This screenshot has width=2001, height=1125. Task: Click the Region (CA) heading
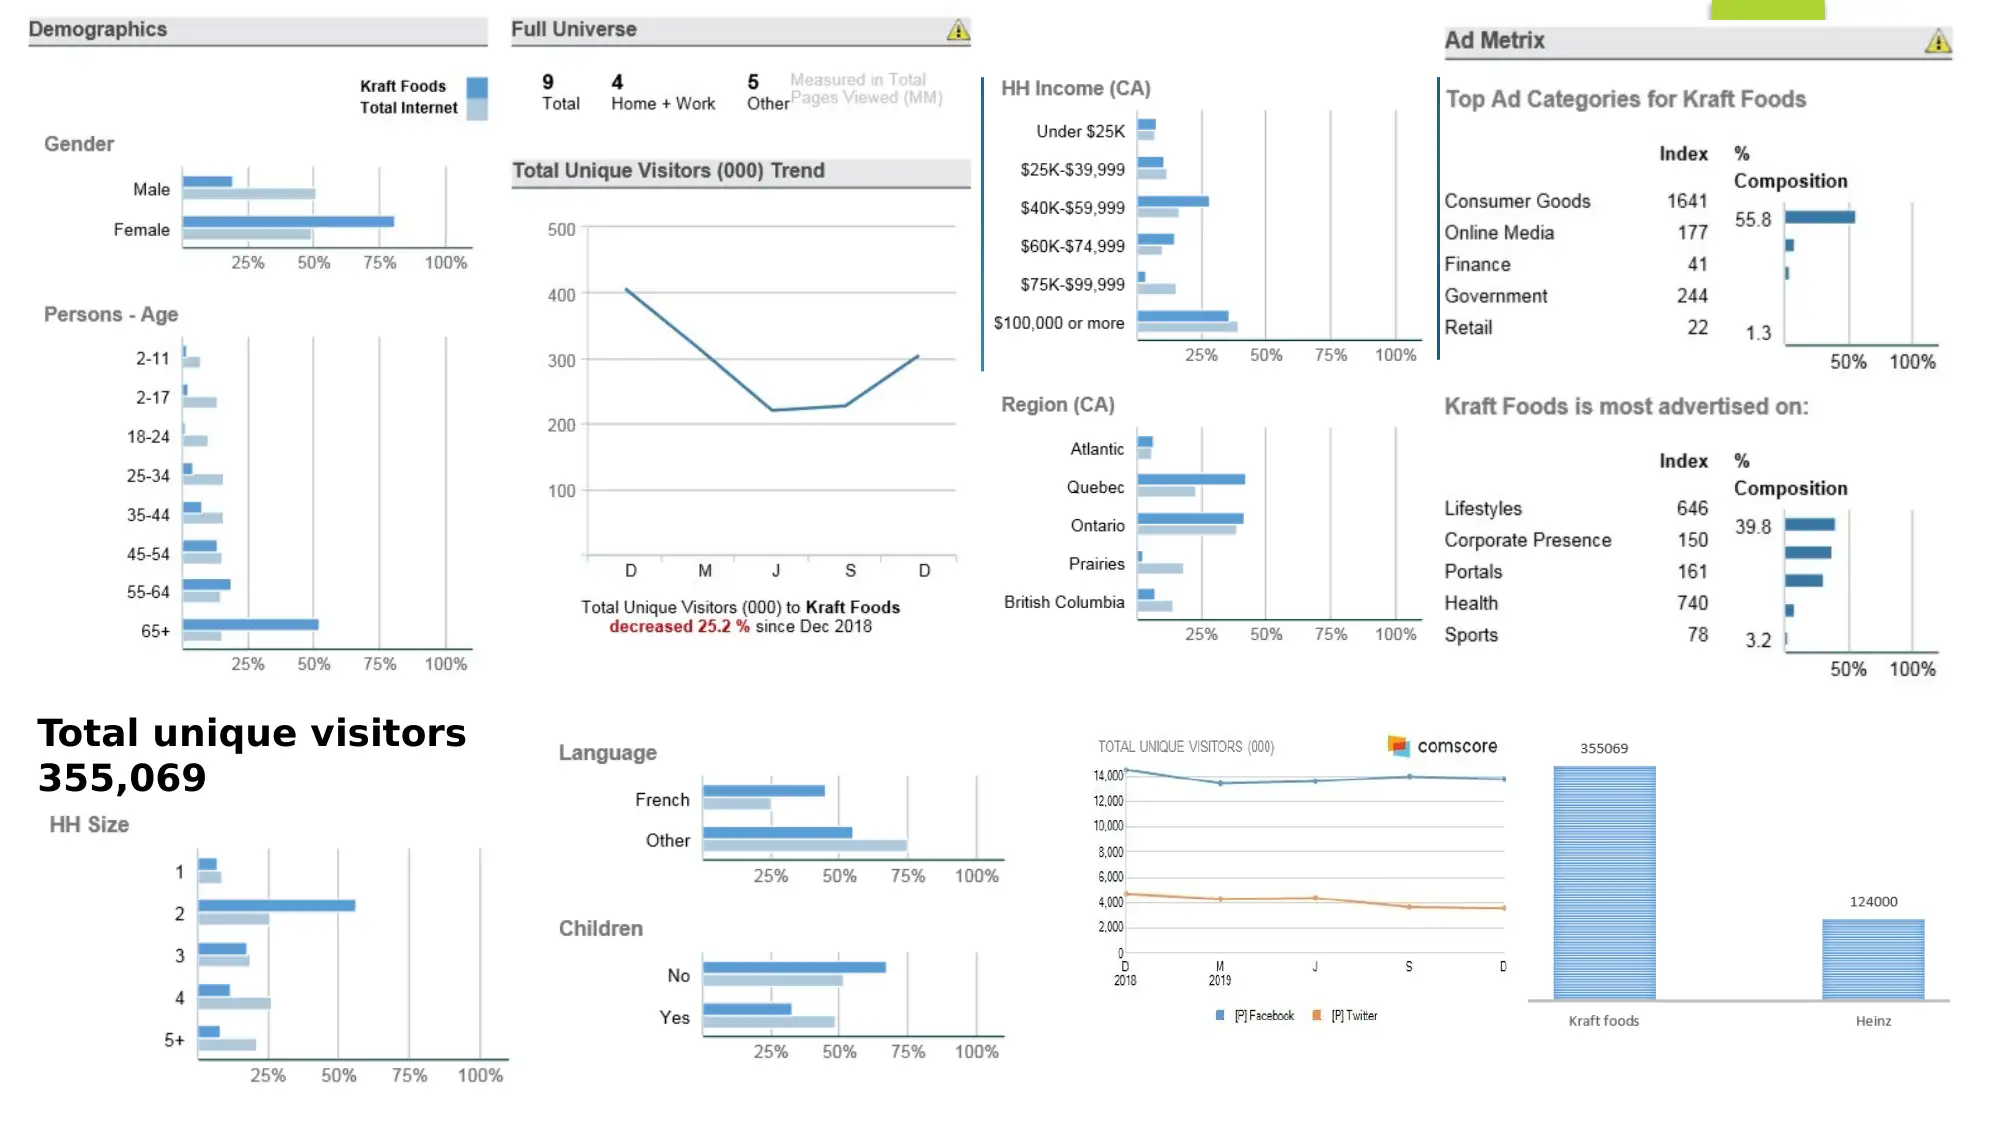coord(1058,405)
